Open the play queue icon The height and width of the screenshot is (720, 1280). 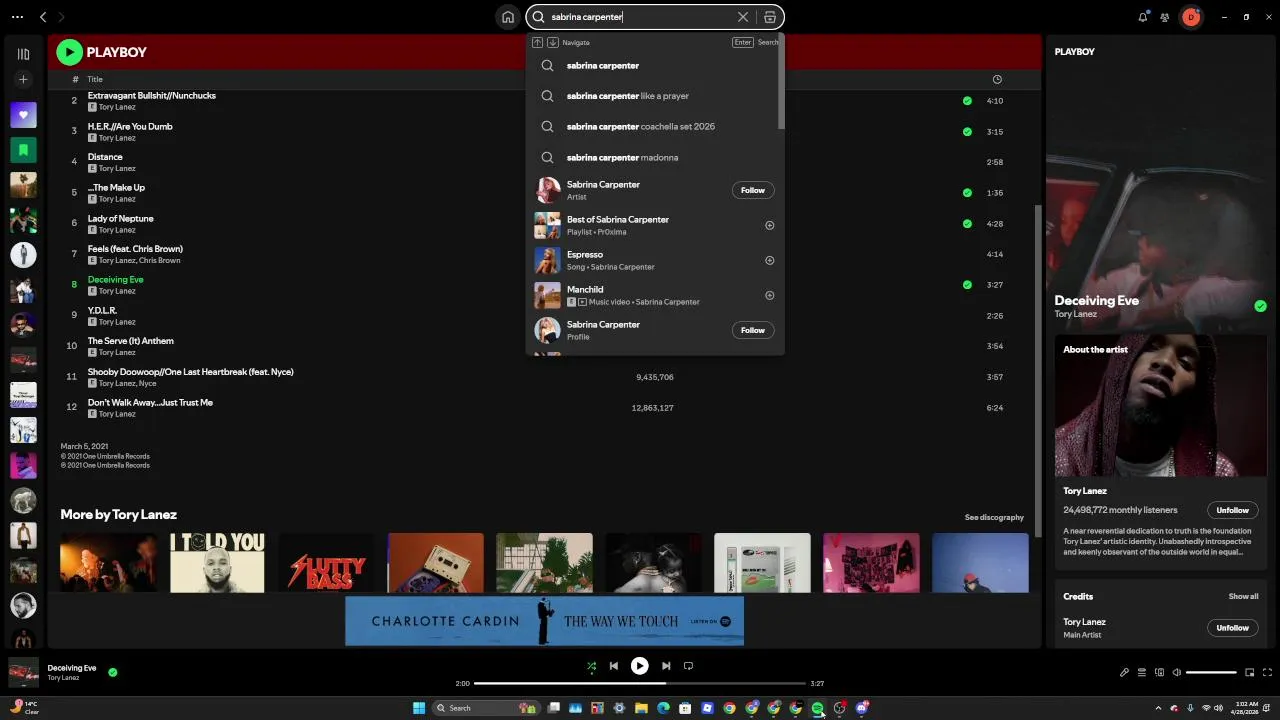click(x=1142, y=673)
